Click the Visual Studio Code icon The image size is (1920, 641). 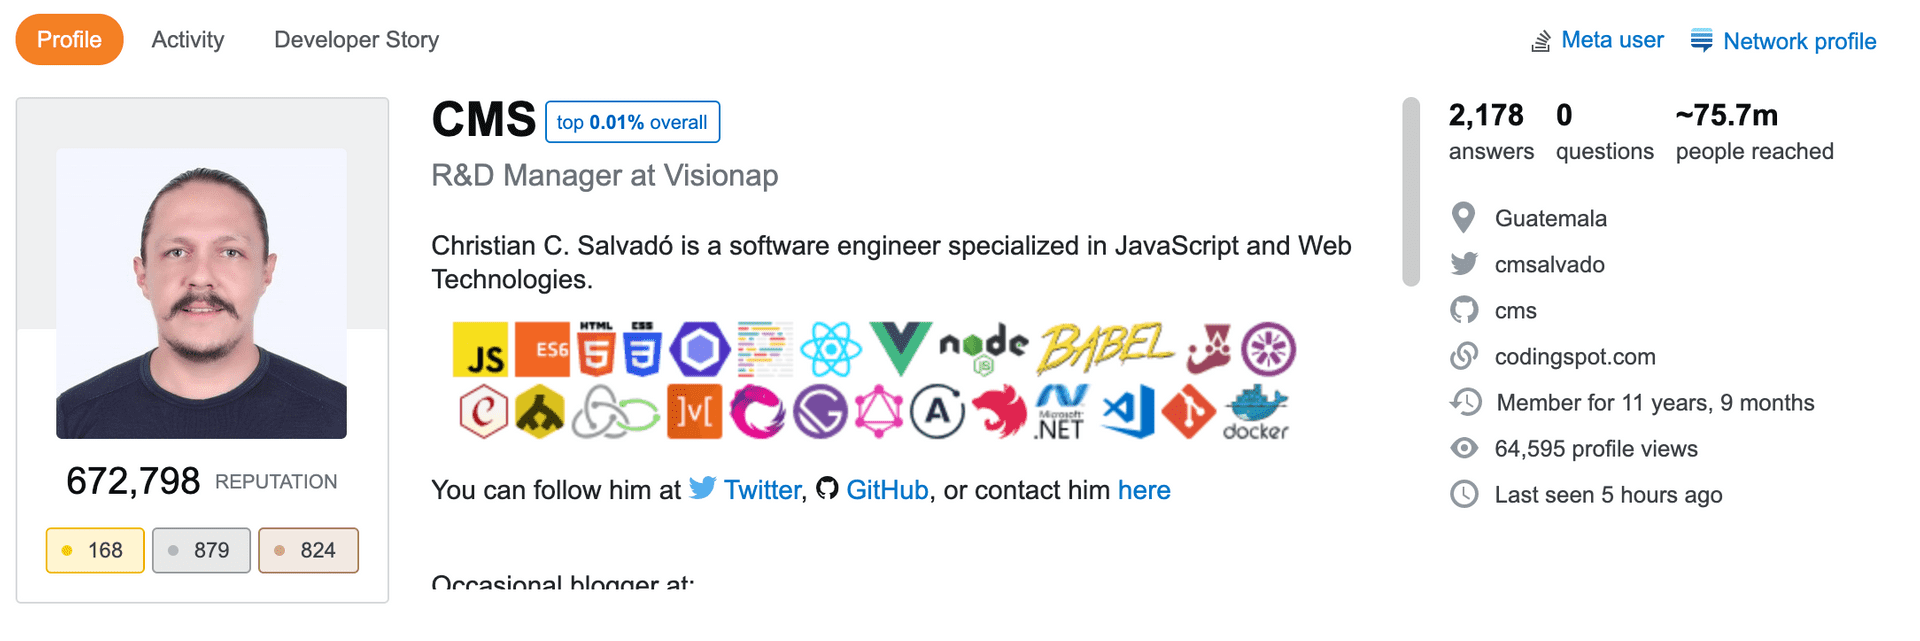1128,412
